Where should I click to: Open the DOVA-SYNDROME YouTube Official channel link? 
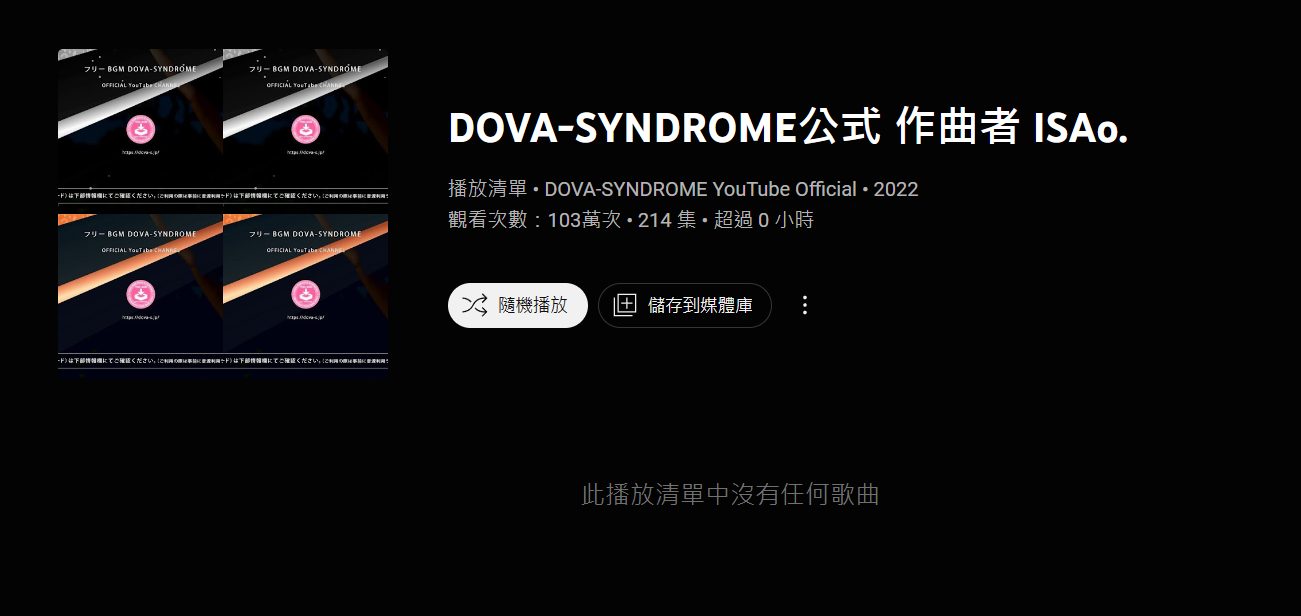tap(700, 189)
